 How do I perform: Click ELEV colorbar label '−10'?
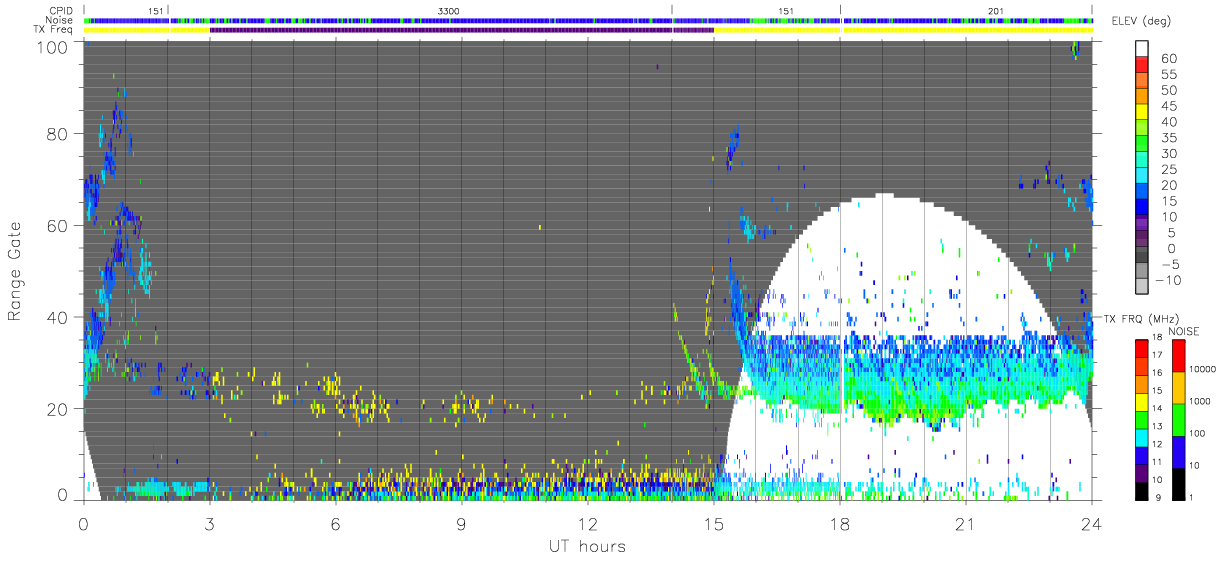pos(1170,282)
